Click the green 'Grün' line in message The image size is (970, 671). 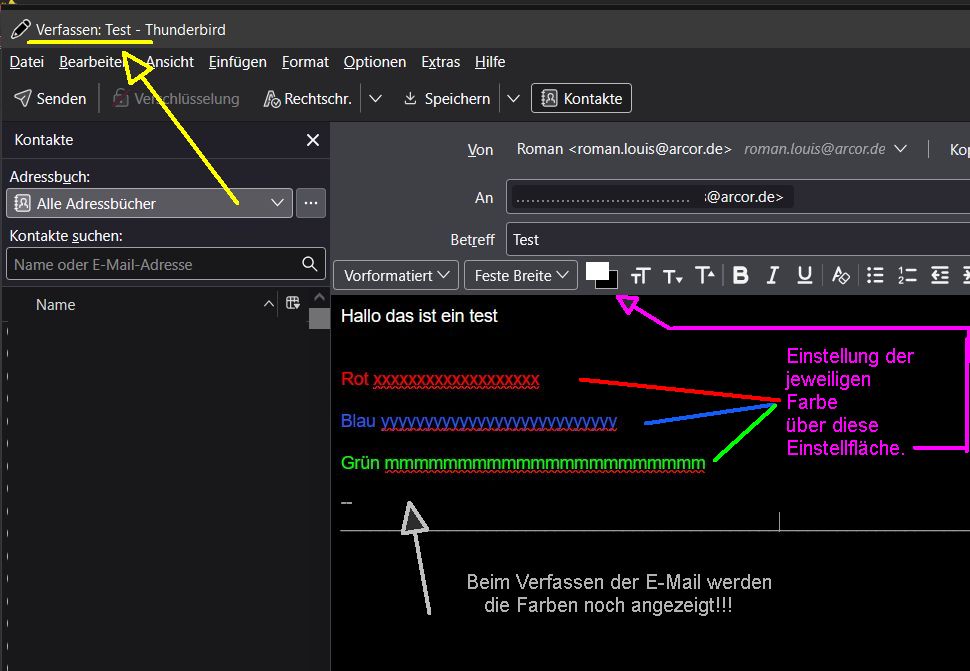[523, 463]
